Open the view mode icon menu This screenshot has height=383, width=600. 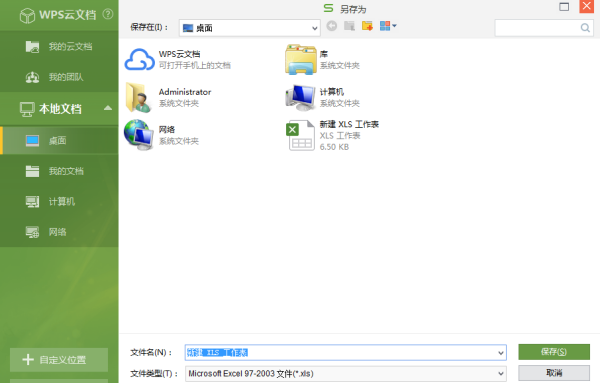pos(388,26)
